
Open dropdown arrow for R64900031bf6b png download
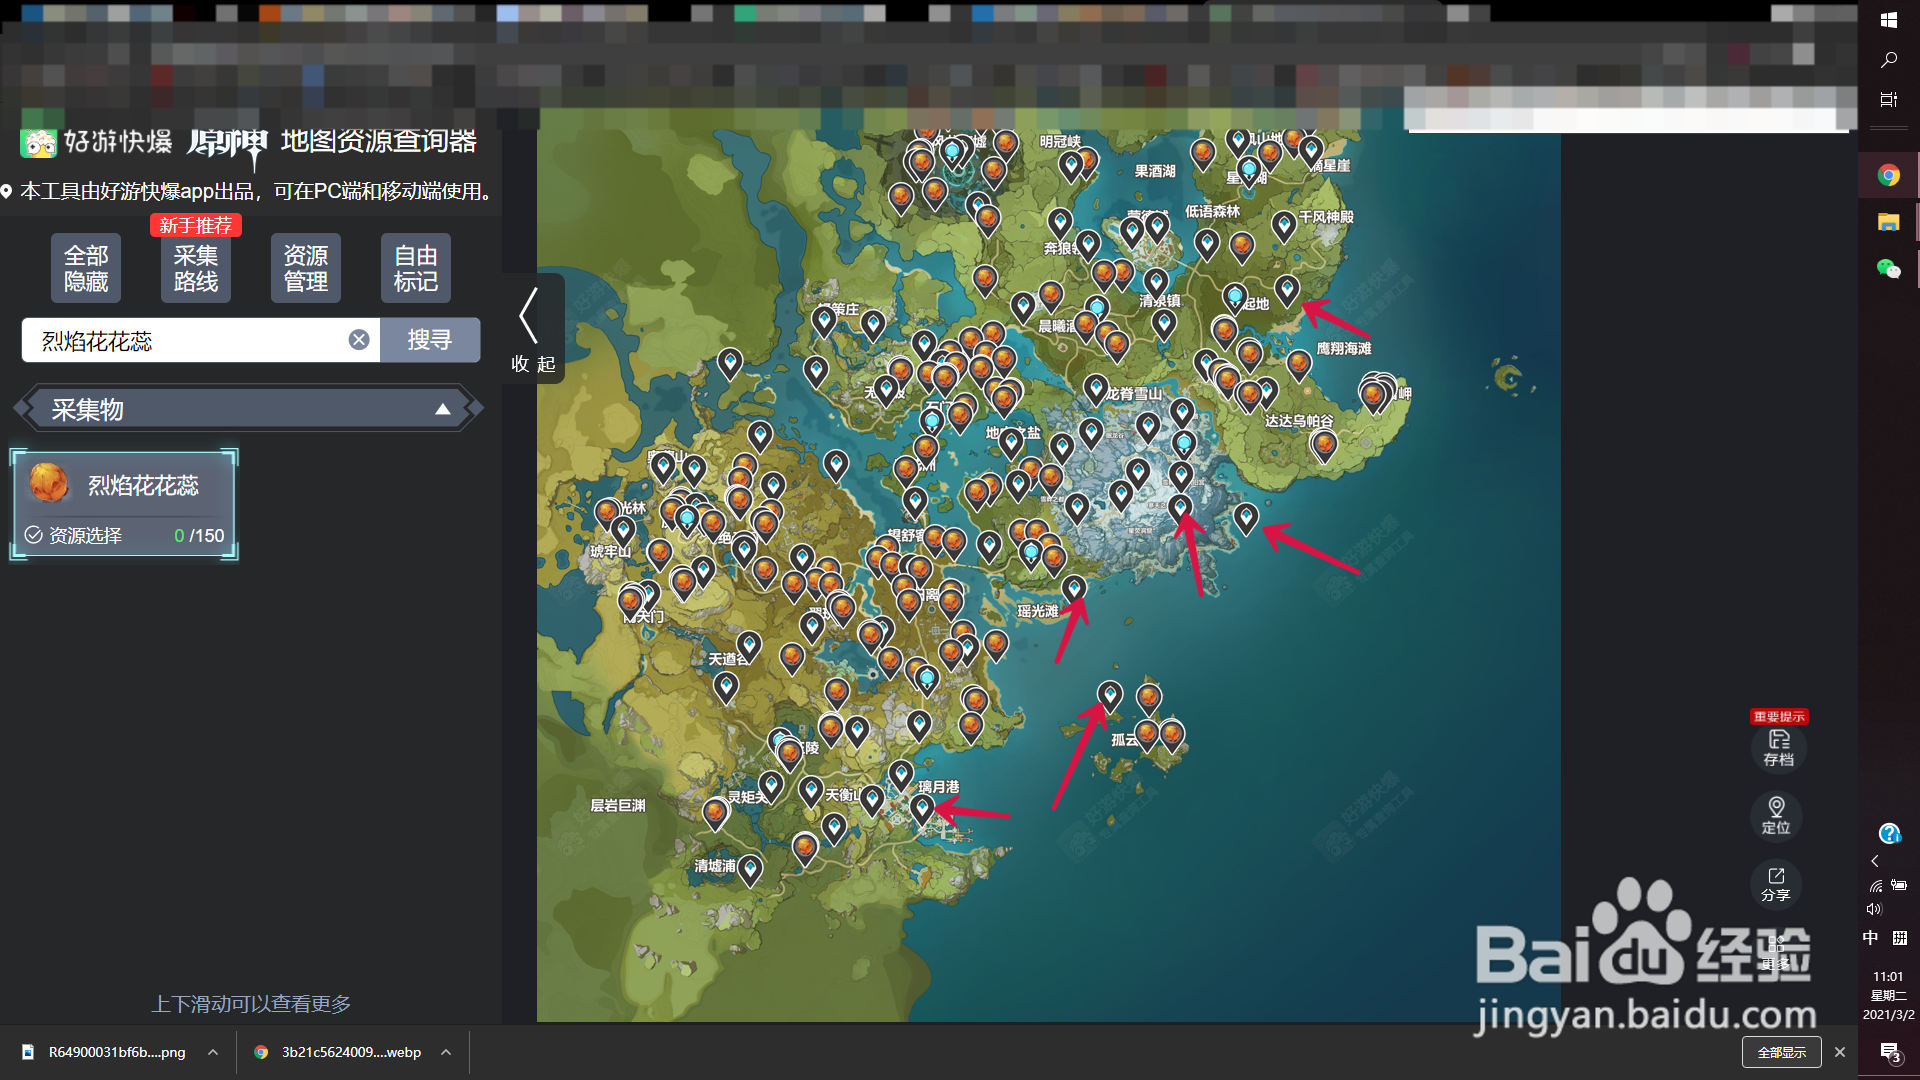click(213, 1052)
